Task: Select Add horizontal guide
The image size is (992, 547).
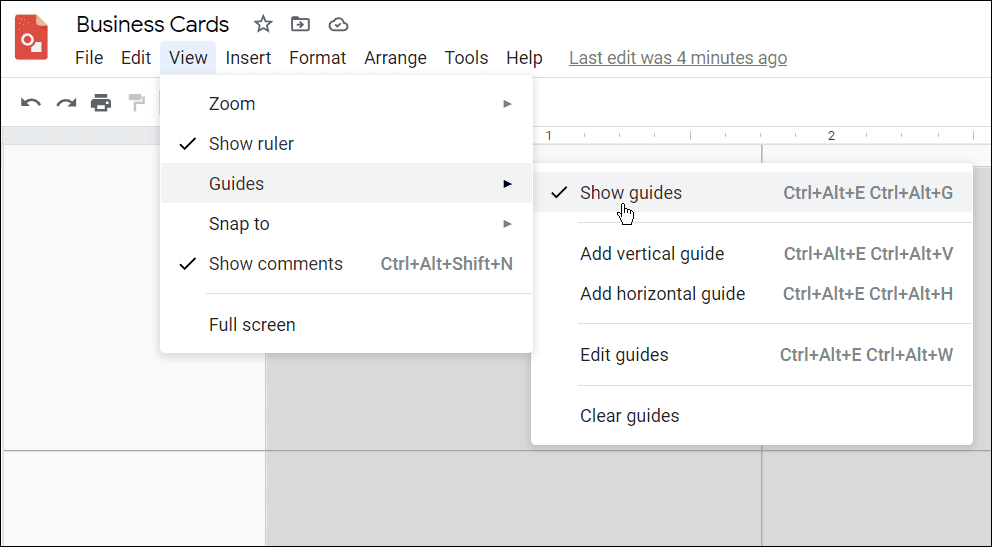Action: [x=752, y=293]
